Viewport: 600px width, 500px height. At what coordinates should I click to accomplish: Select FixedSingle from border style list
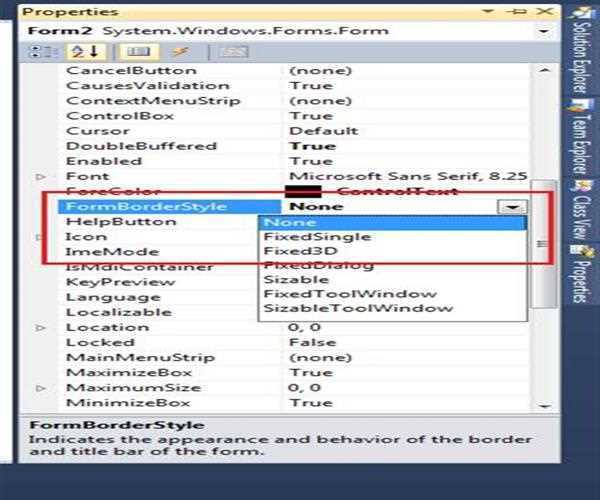tap(302, 237)
